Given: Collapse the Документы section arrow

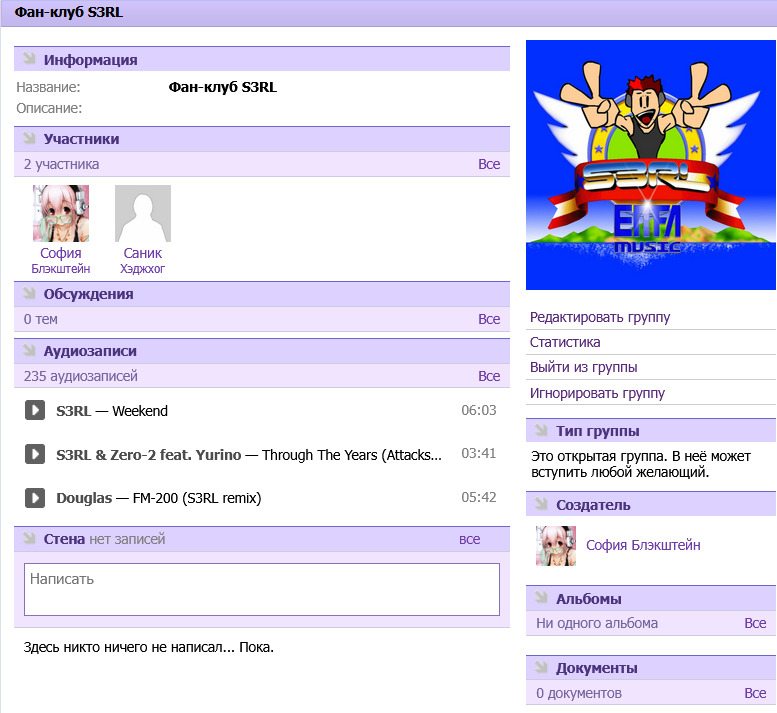Looking at the screenshot, I should pos(541,667).
